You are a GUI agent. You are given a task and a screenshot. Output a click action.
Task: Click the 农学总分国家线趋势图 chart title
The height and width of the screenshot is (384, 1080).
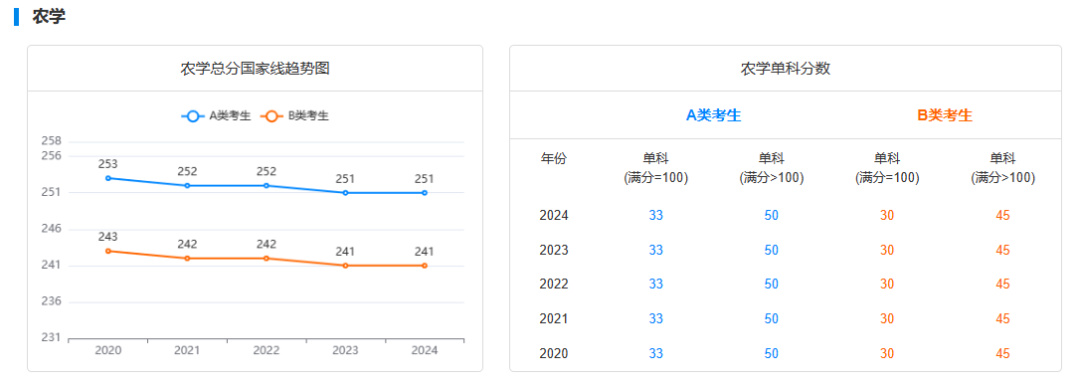(x=255, y=69)
